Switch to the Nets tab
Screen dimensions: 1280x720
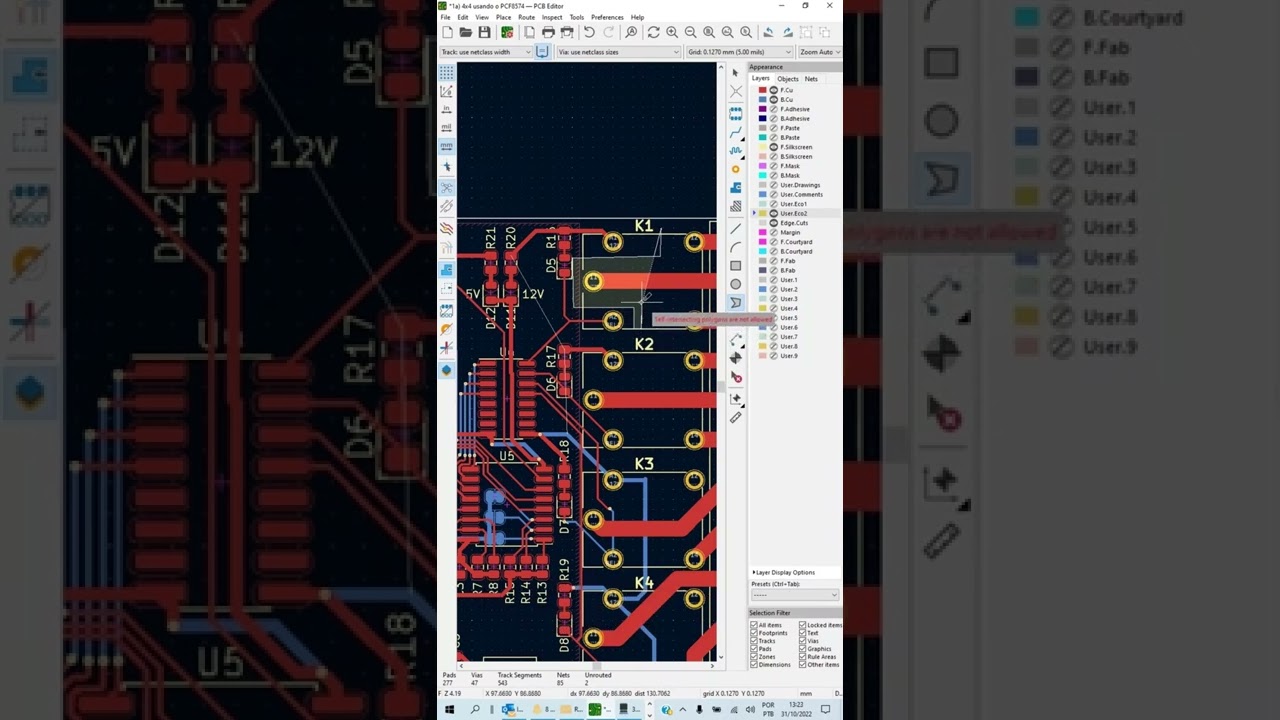point(811,79)
